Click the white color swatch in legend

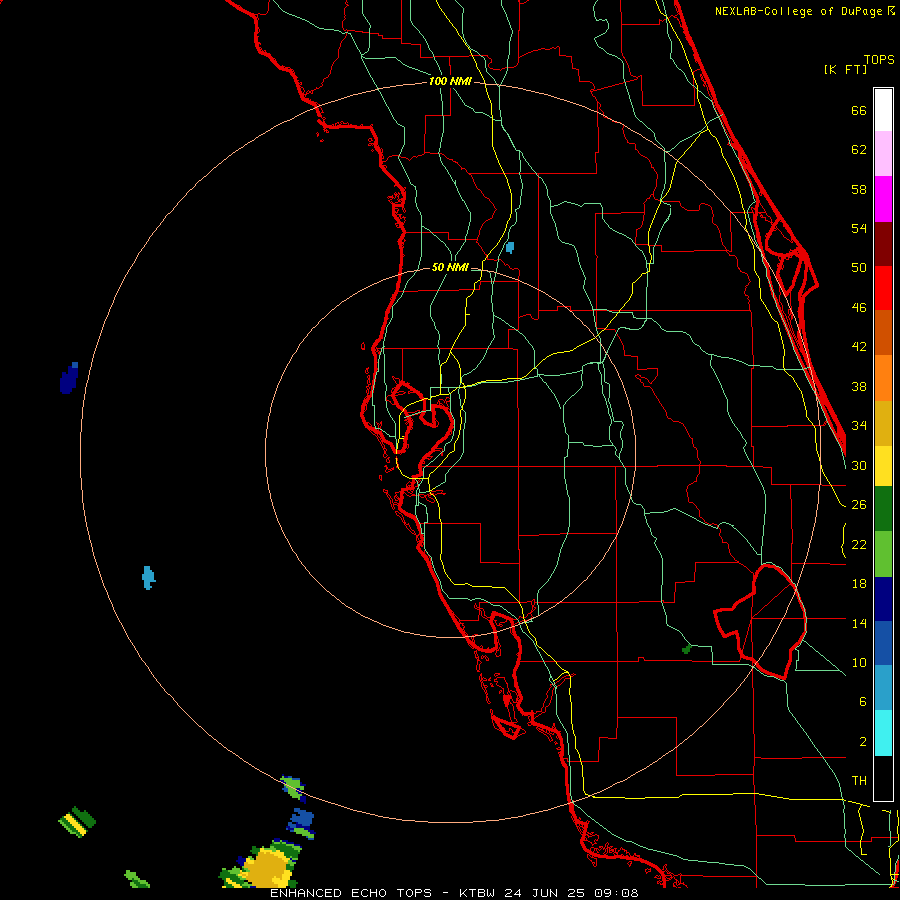coord(883,110)
